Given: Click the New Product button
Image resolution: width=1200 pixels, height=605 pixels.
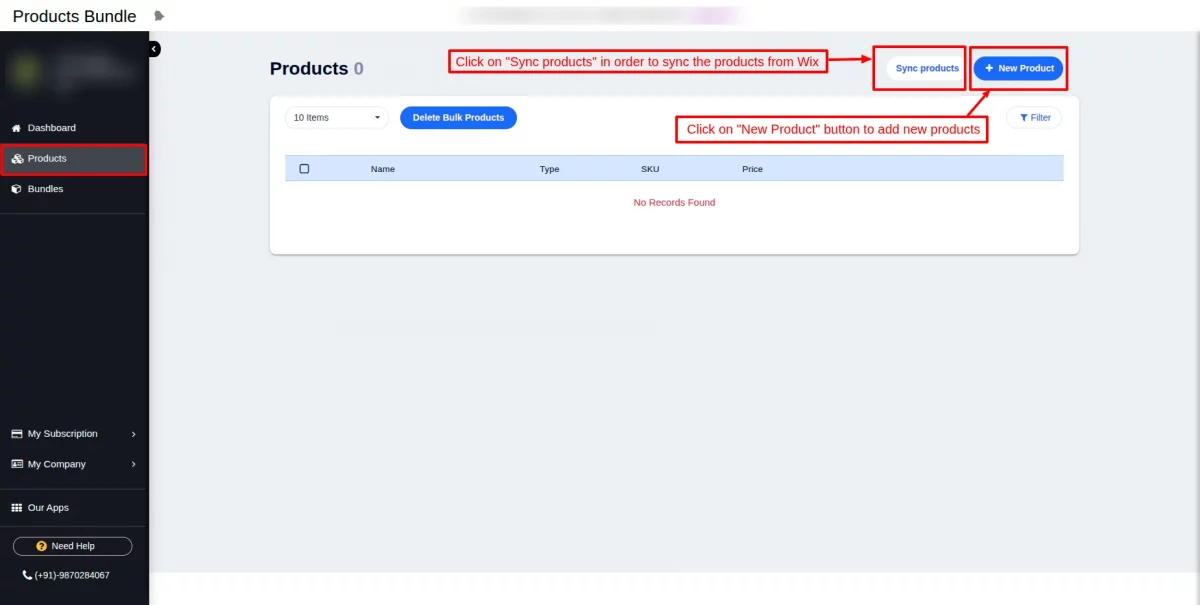Looking at the screenshot, I should point(1018,68).
